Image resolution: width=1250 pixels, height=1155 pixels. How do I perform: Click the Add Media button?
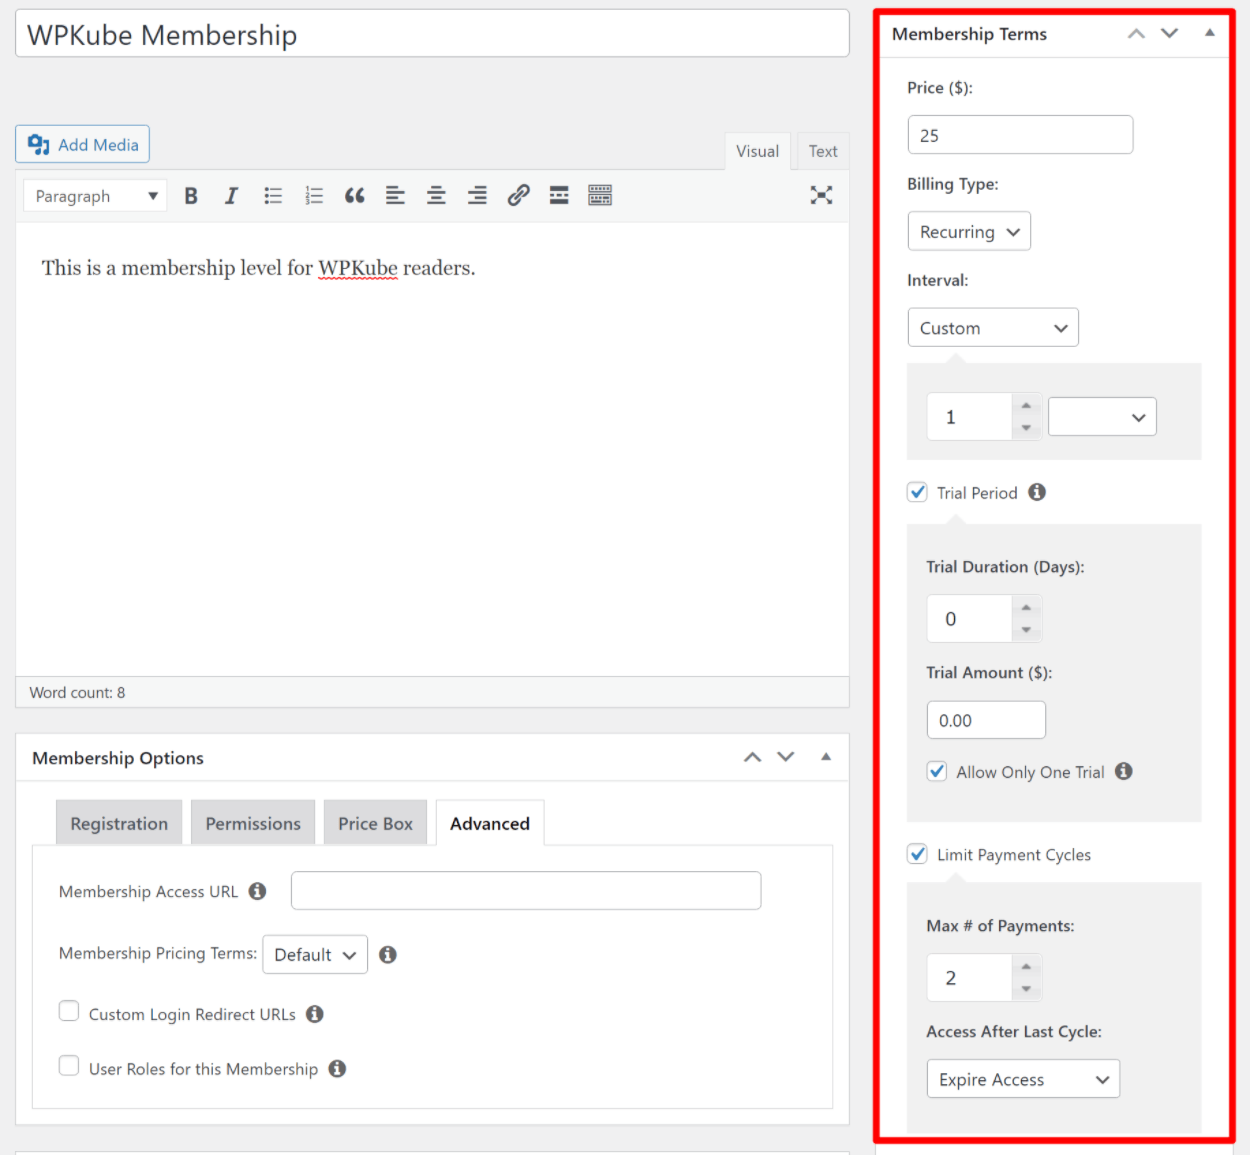pyautogui.click(x=82, y=144)
